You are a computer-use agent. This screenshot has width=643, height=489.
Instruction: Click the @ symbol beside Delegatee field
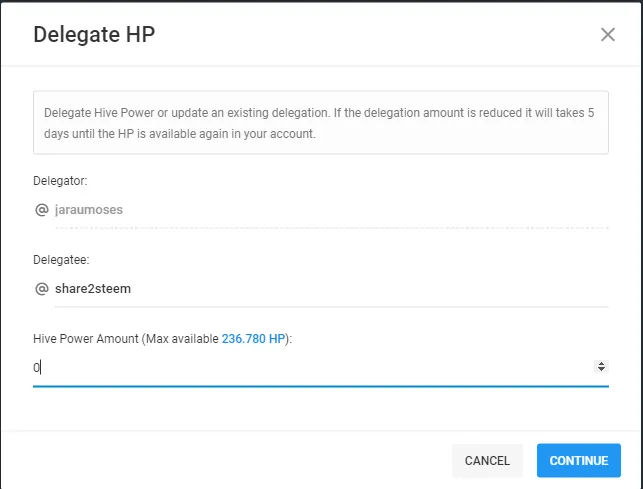42,289
